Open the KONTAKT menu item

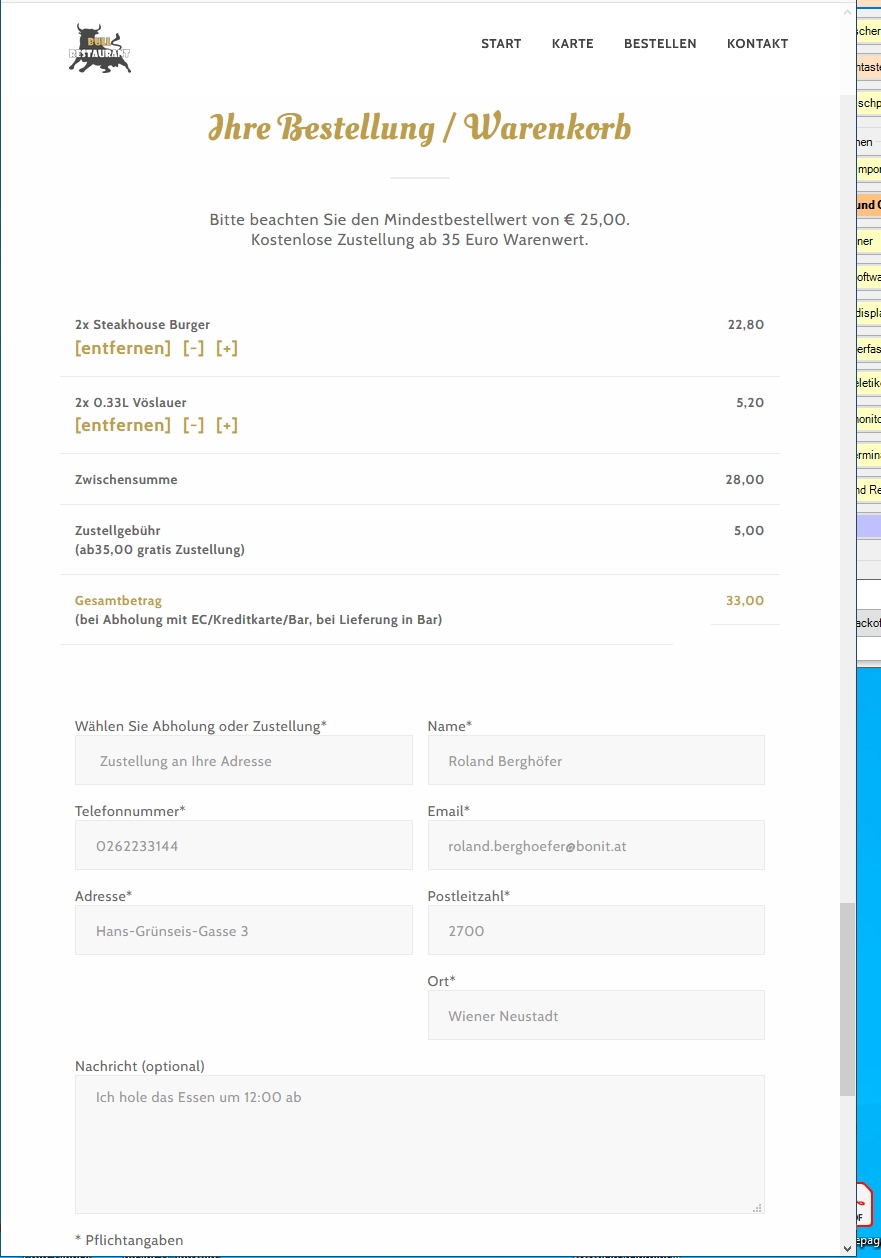(757, 44)
